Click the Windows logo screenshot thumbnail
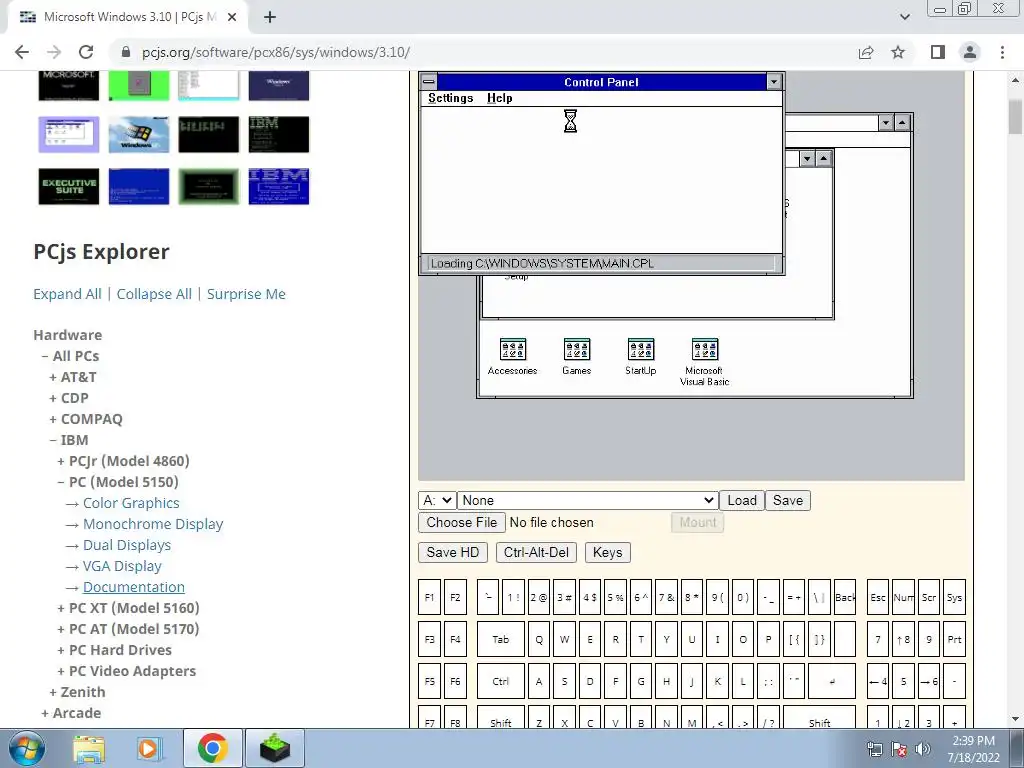1024x768 pixels. click(x=138, y=134)
